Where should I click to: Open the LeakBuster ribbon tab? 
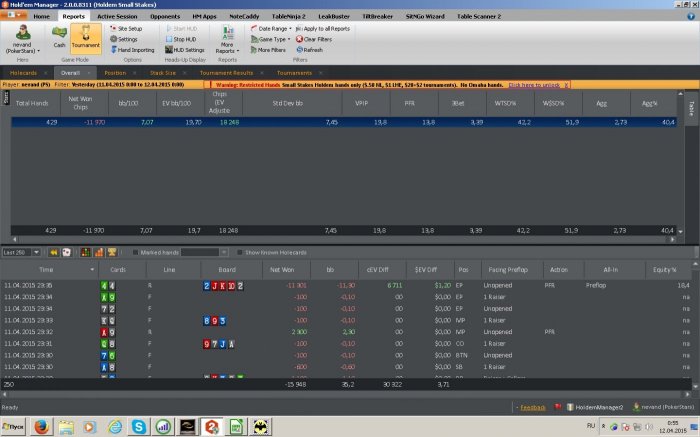coord(334,17)
